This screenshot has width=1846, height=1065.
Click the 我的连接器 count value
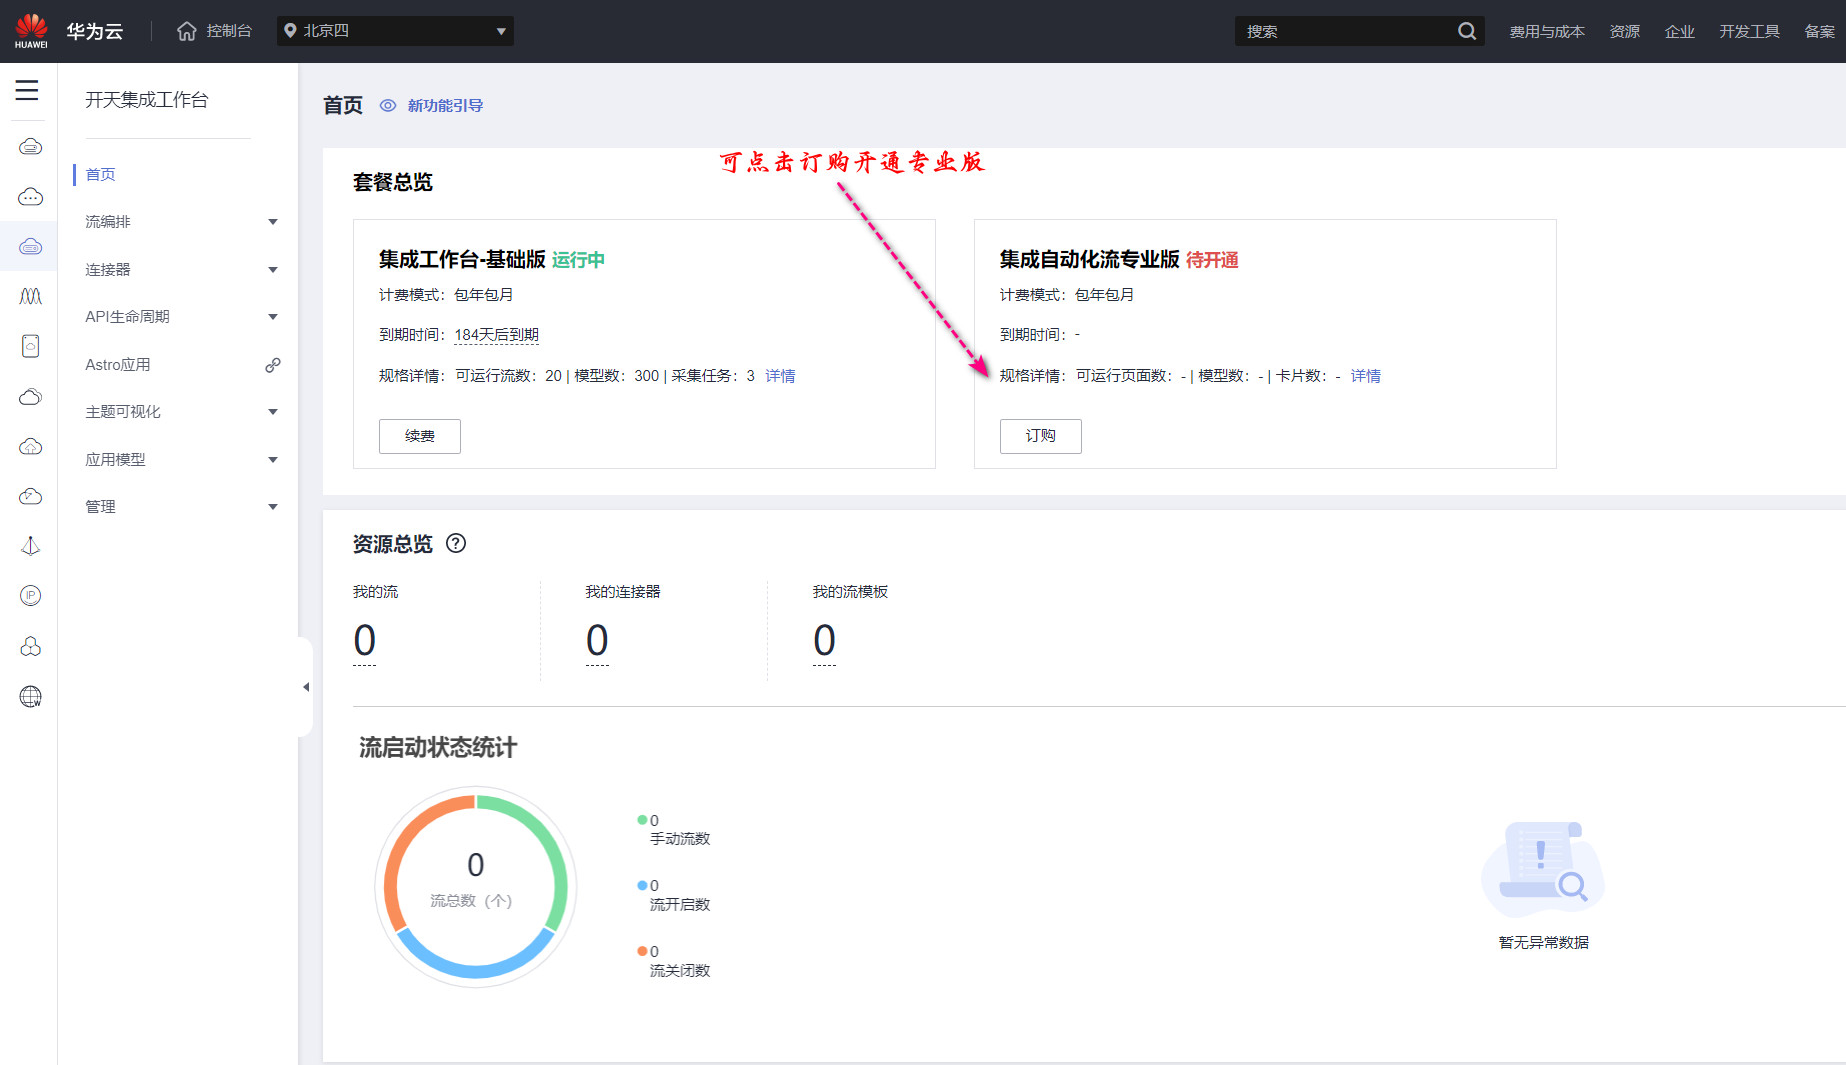[597, 640]
